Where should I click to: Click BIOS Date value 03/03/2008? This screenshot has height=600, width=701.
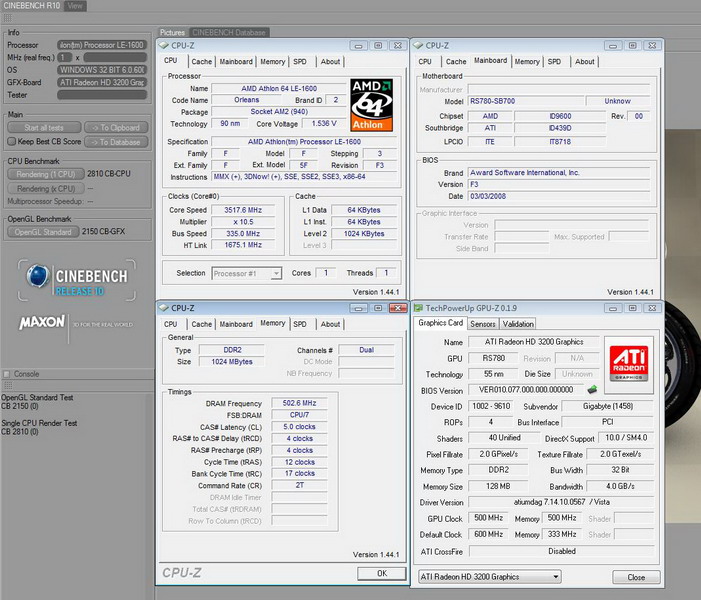point(559,196)
